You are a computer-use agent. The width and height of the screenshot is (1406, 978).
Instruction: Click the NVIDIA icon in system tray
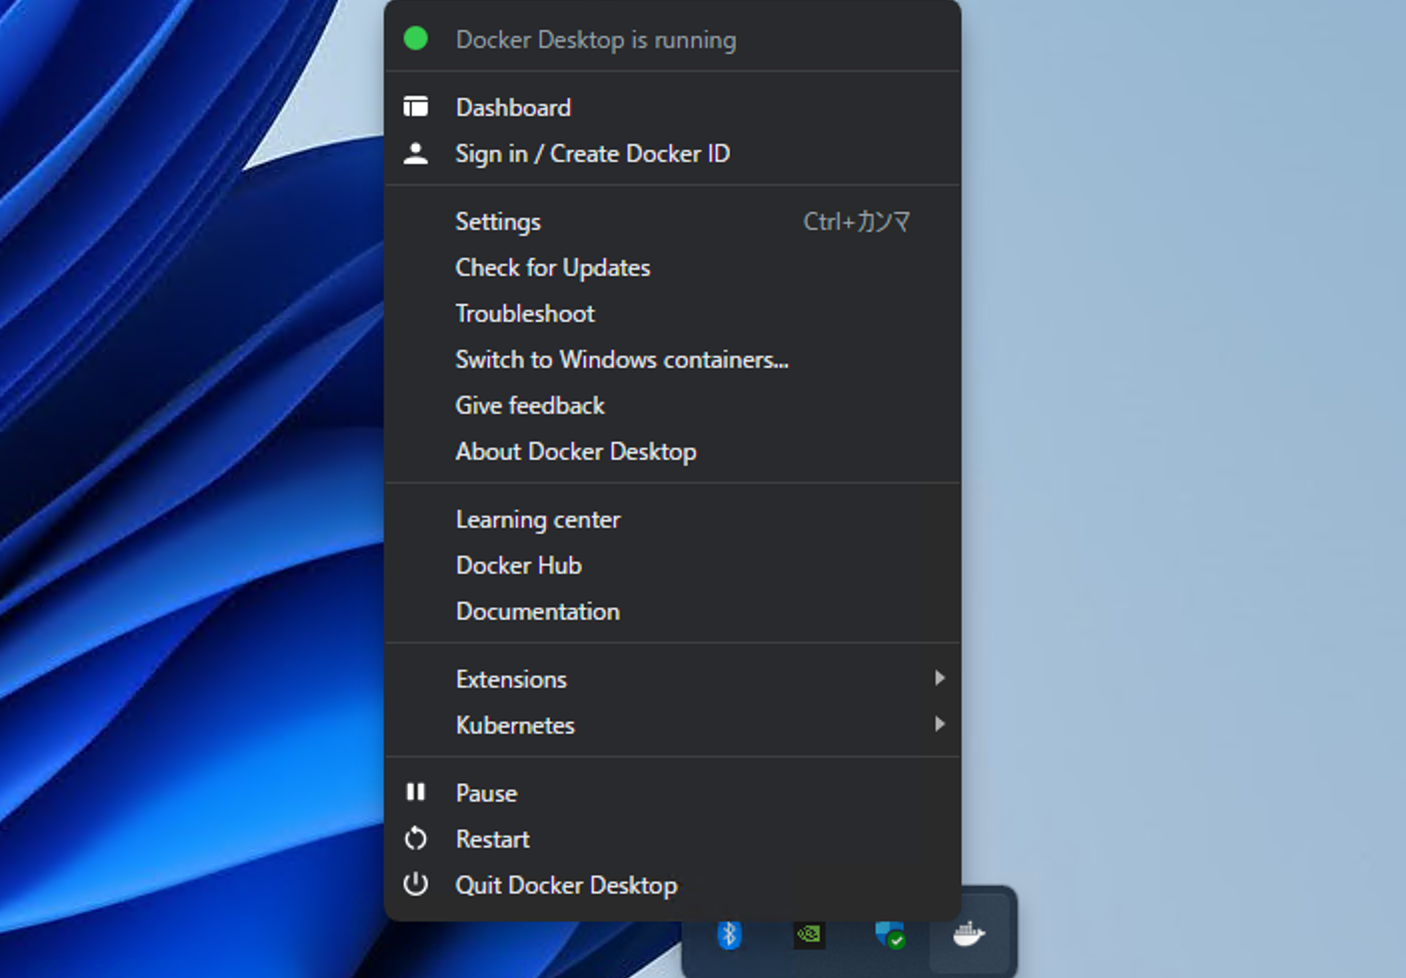coord(809,934)
